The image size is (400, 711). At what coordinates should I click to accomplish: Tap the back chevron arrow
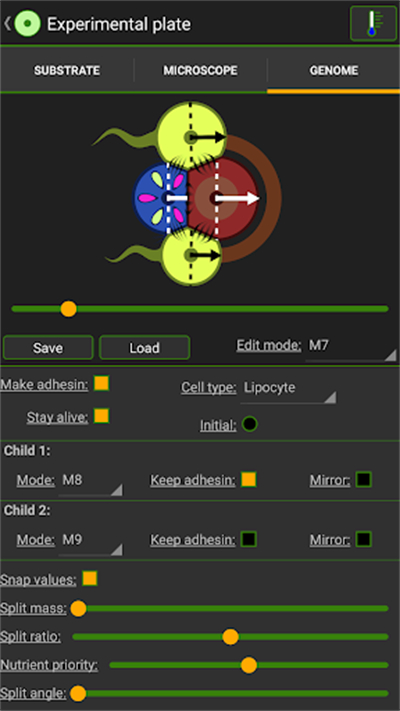[x=8, y=24]
